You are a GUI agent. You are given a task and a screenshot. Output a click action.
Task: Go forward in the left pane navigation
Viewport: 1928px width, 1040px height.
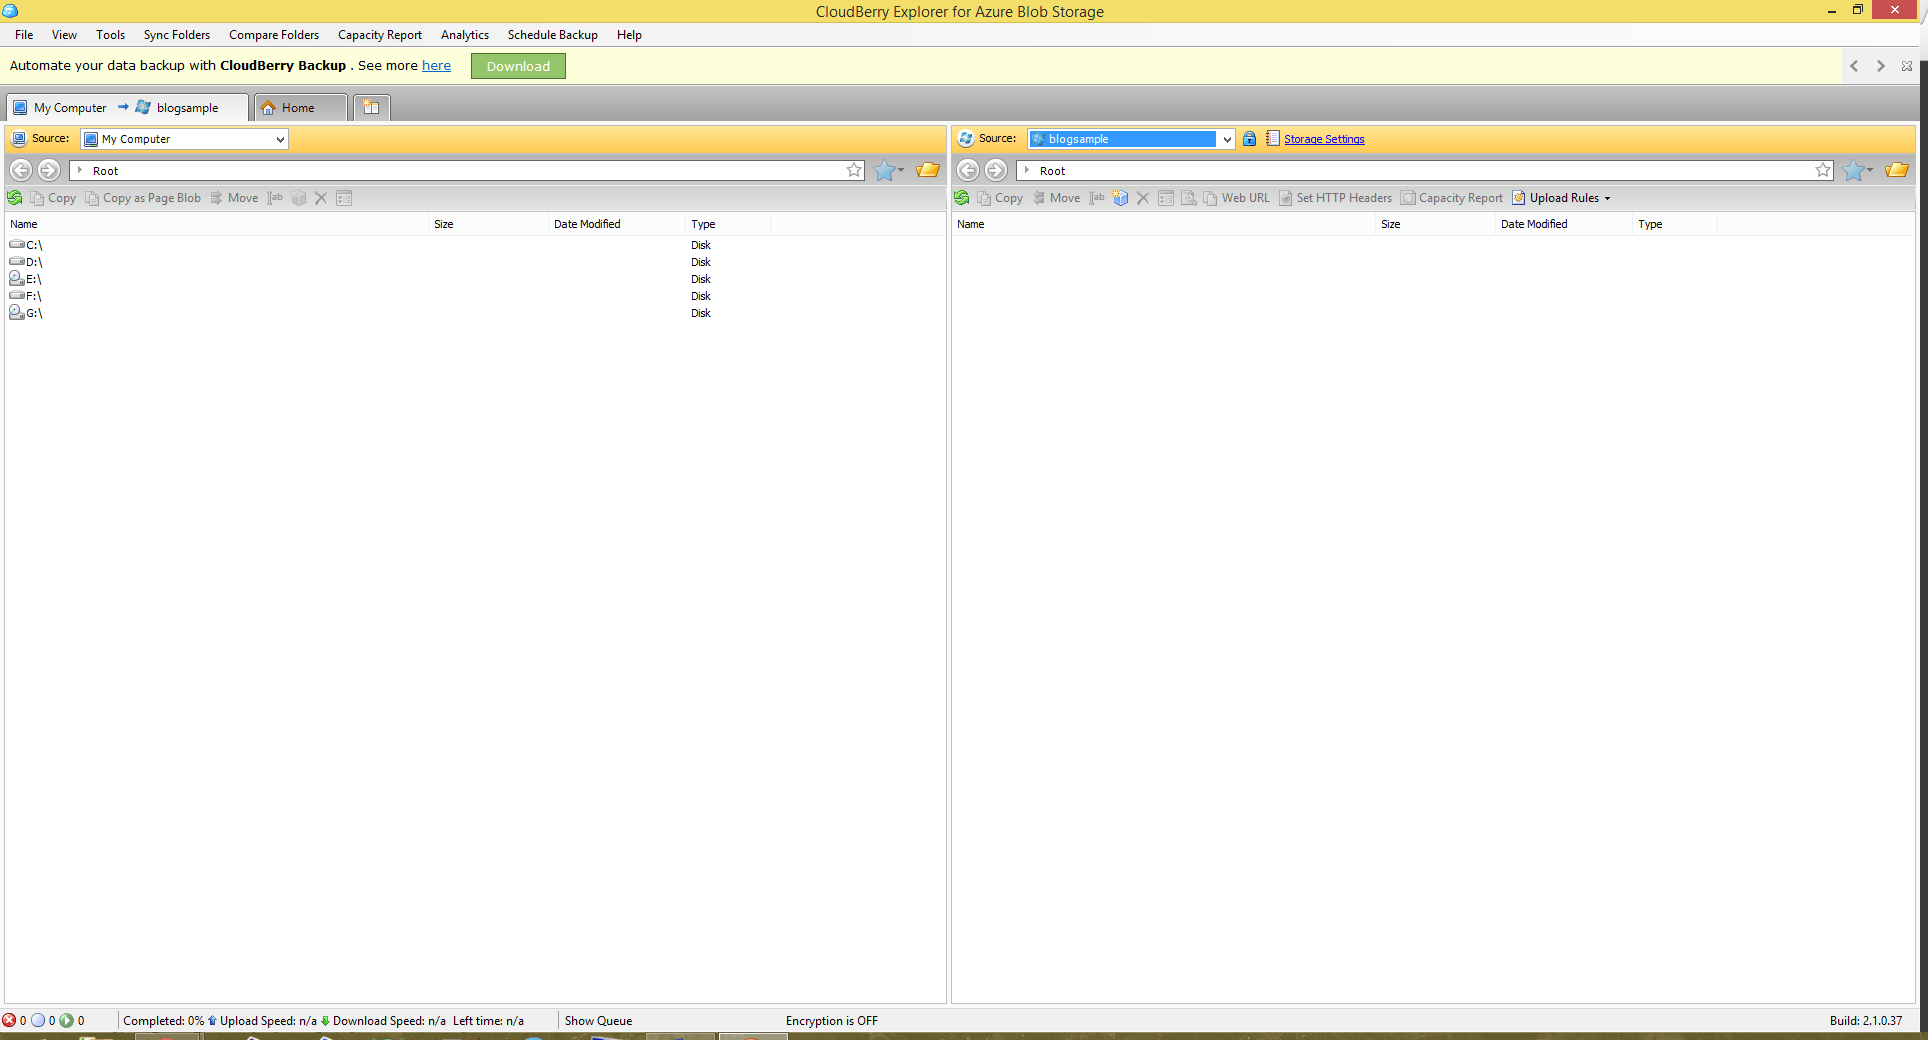[49, 170]
